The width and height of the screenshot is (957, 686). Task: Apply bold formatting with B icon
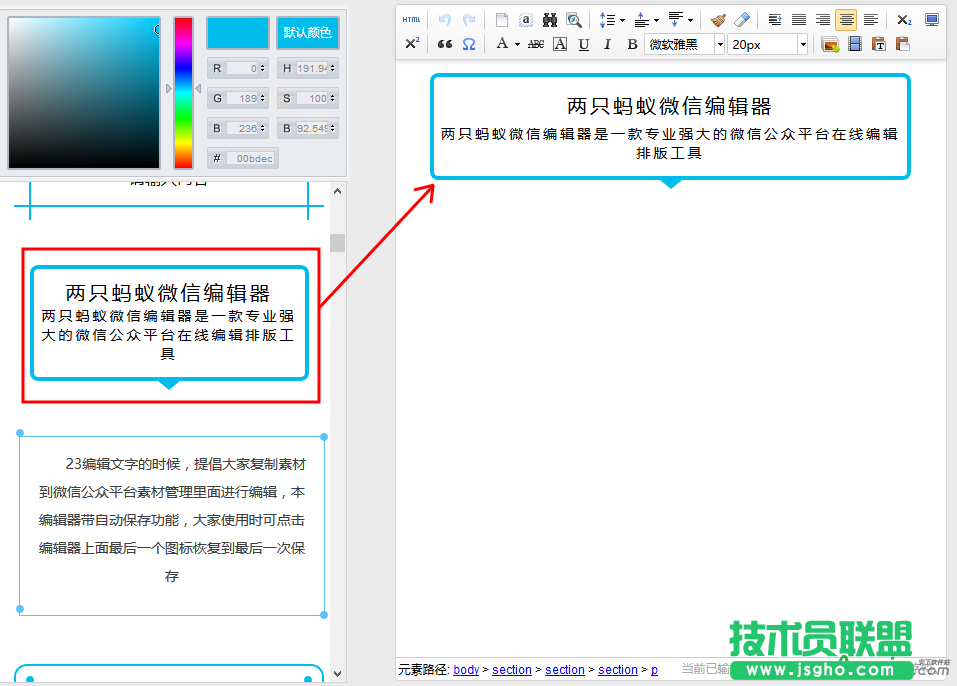631,45
